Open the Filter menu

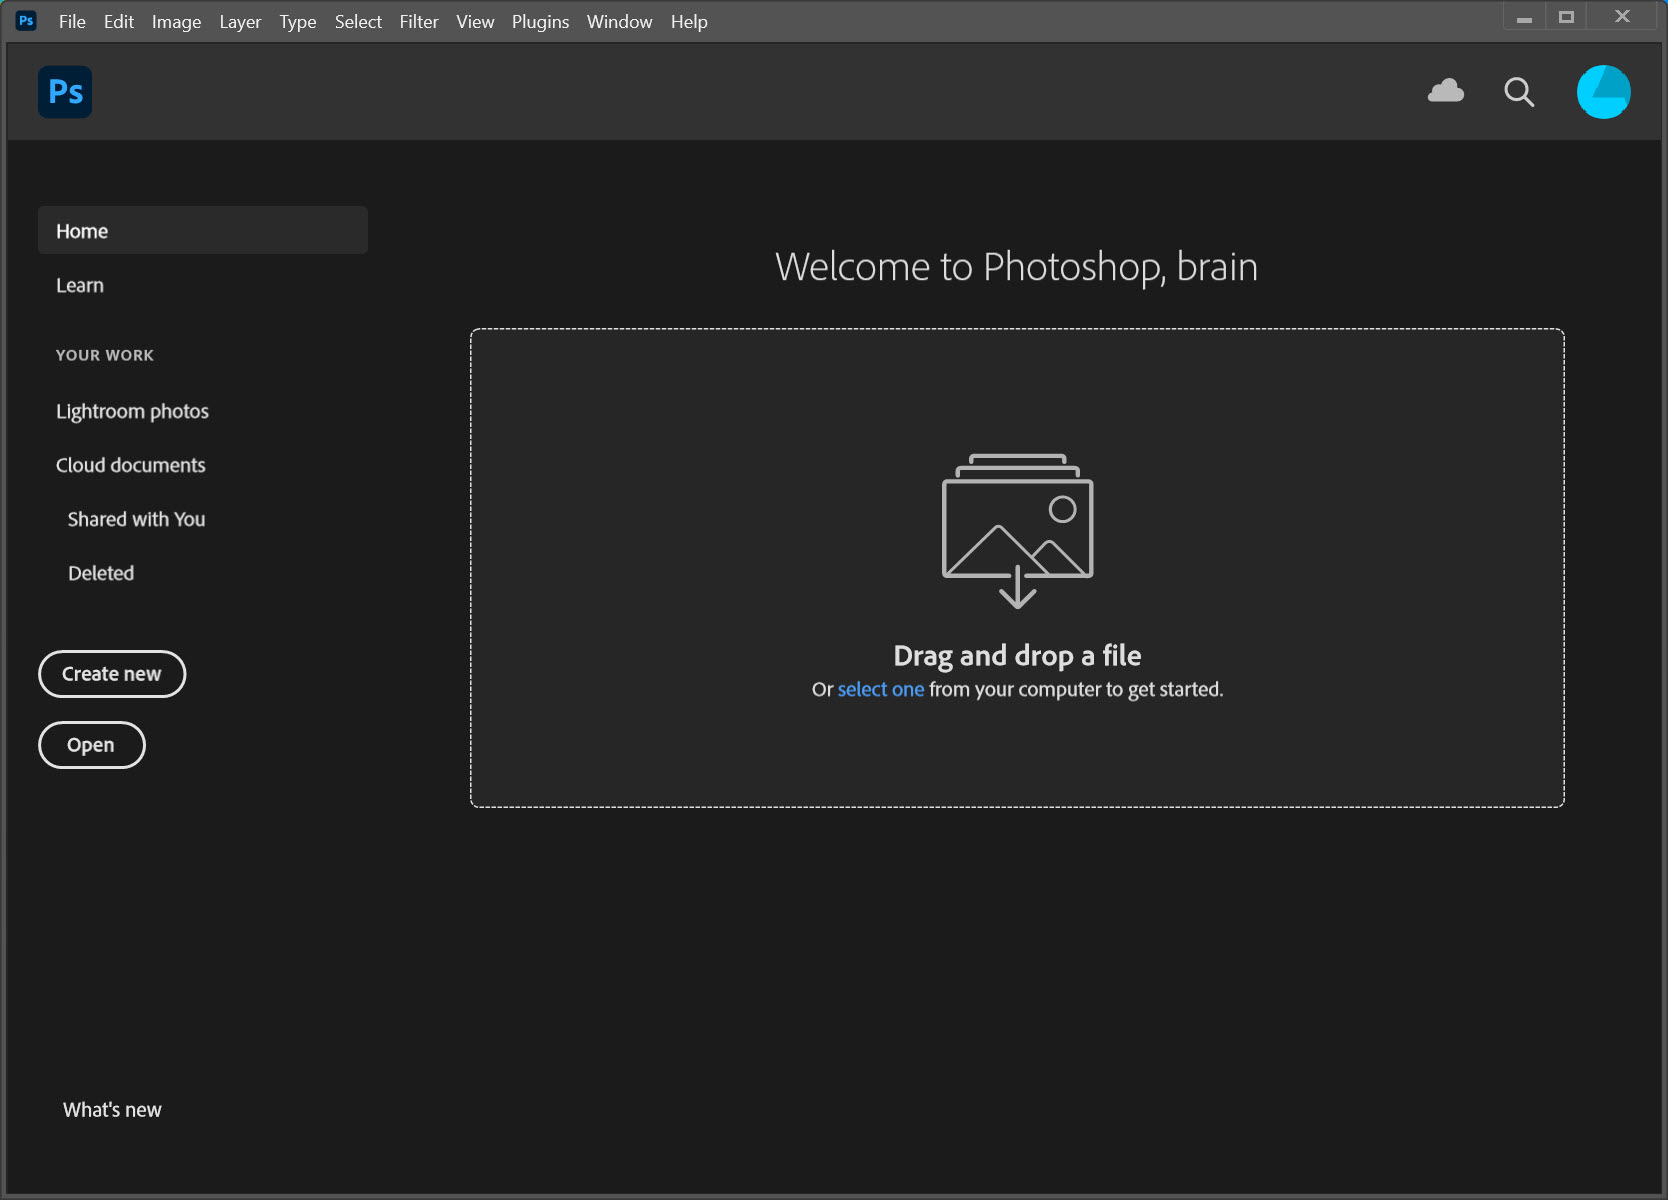coord(419,21)
